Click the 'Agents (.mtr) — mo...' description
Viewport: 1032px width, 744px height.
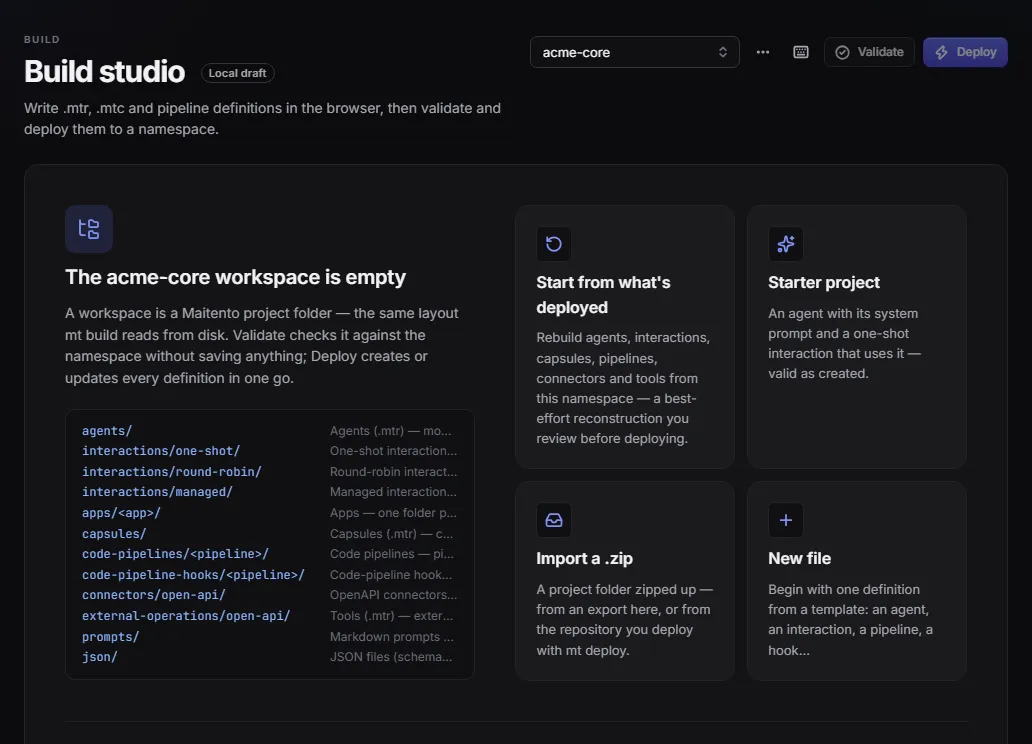pos(390,431)
